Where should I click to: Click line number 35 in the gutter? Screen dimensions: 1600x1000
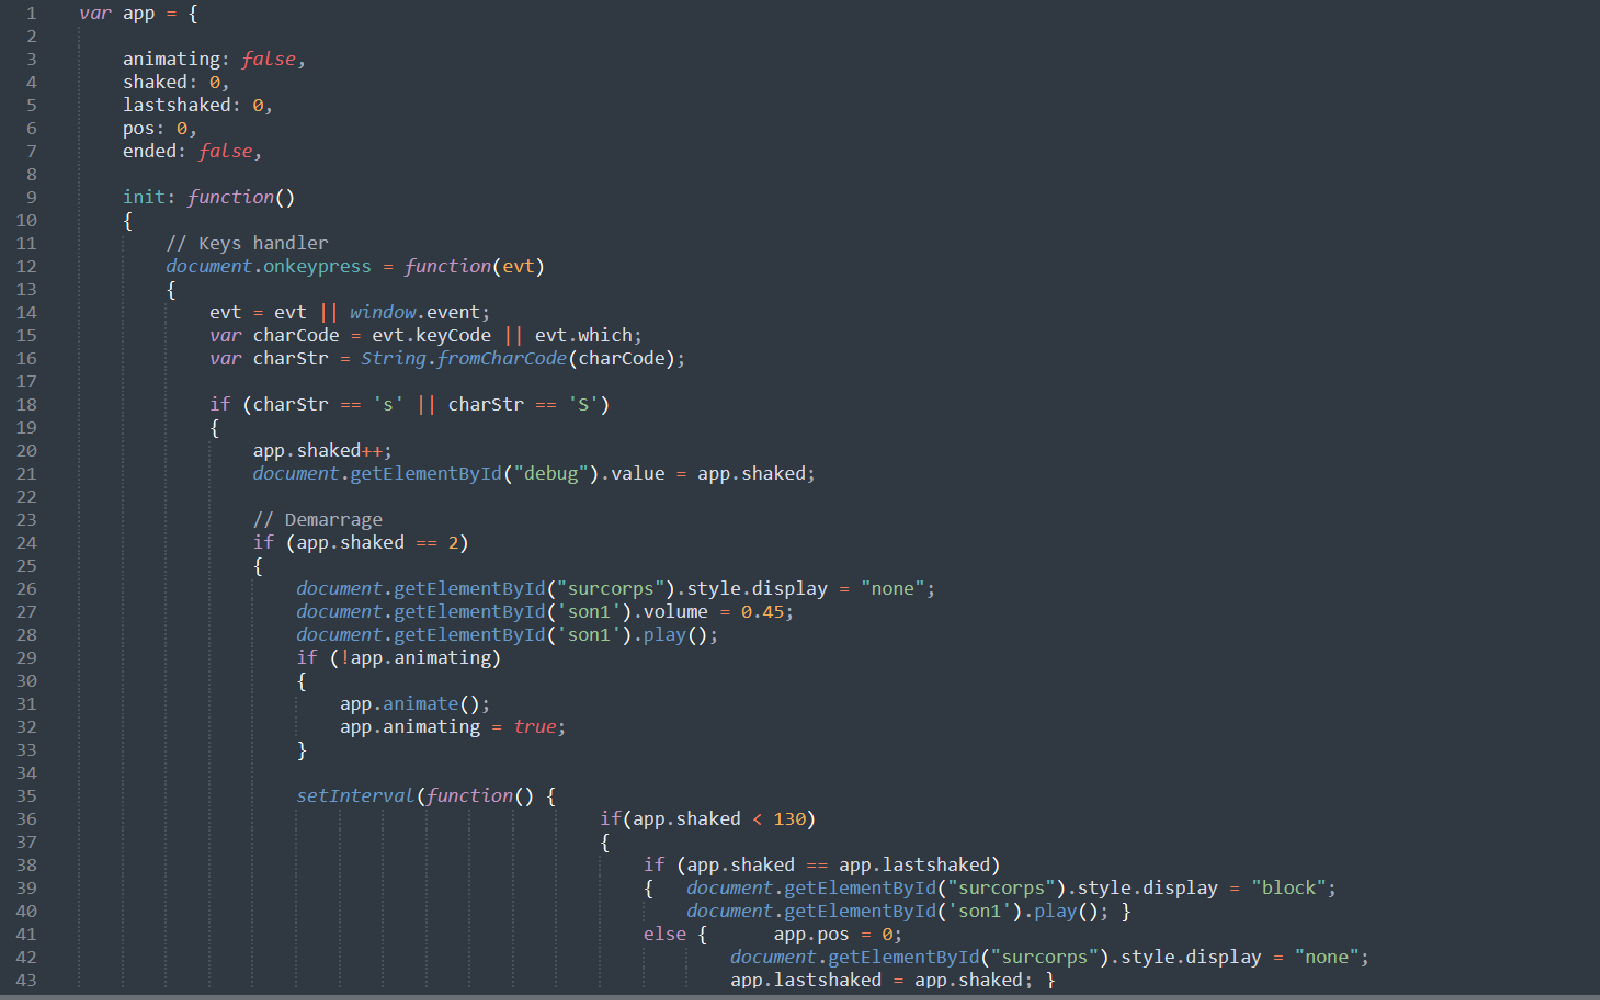pyautogui.click(x=26, y=796)
